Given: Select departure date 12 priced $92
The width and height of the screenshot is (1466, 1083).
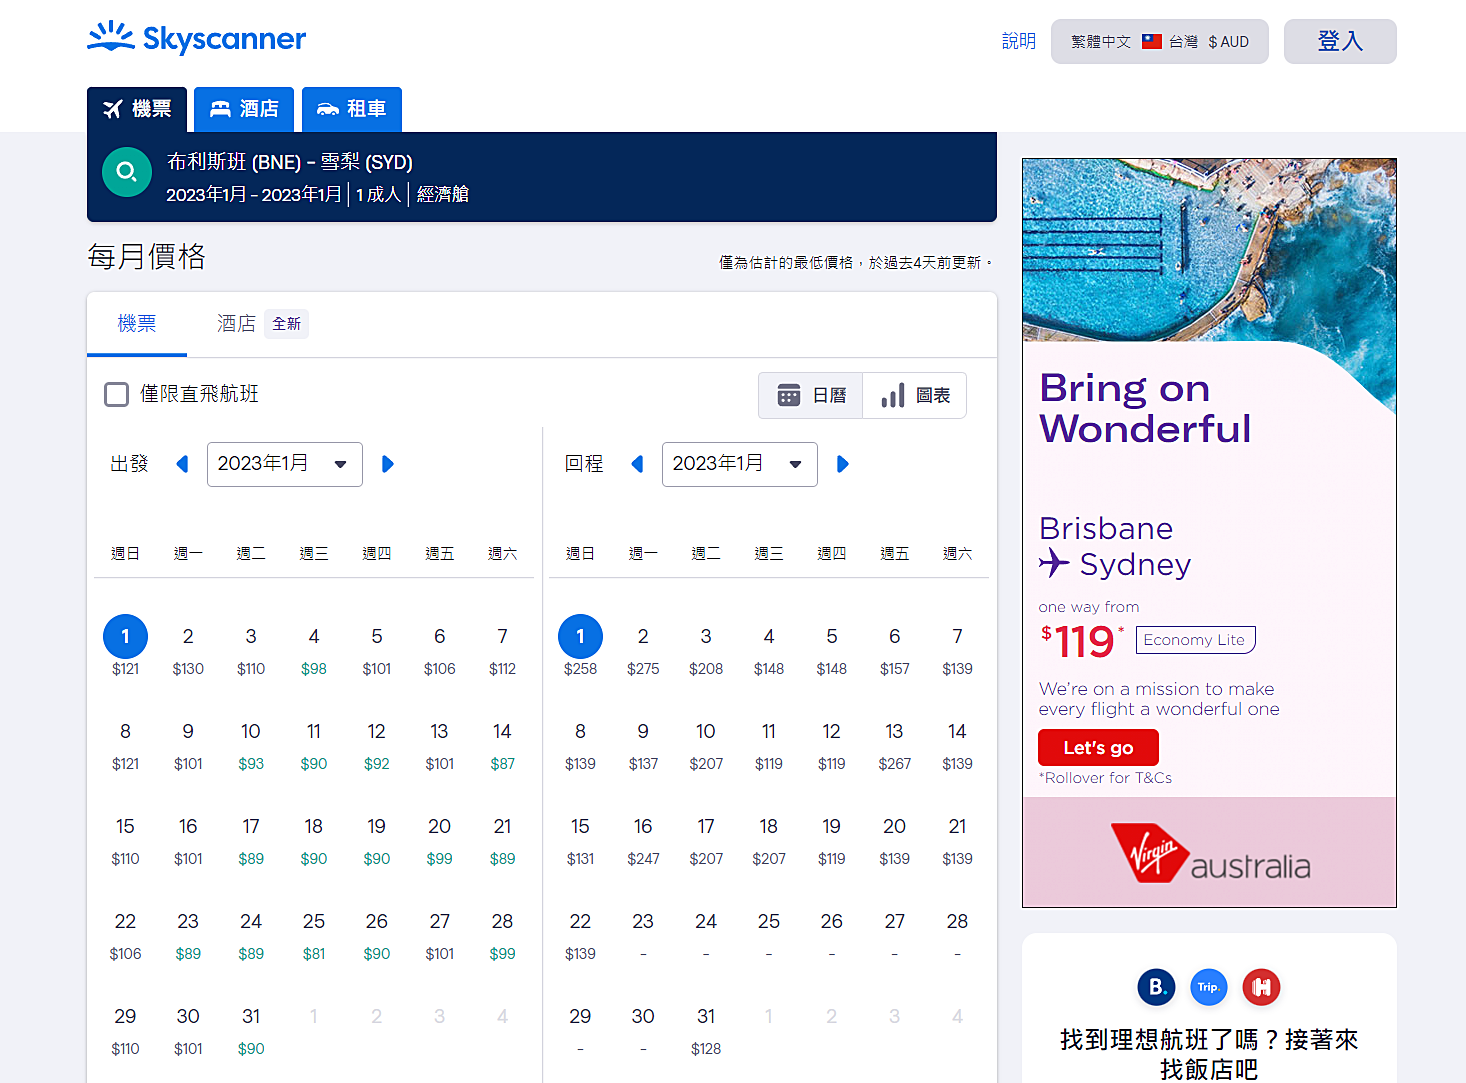Looking at the screenshot, I should click(x=377, y=746).
